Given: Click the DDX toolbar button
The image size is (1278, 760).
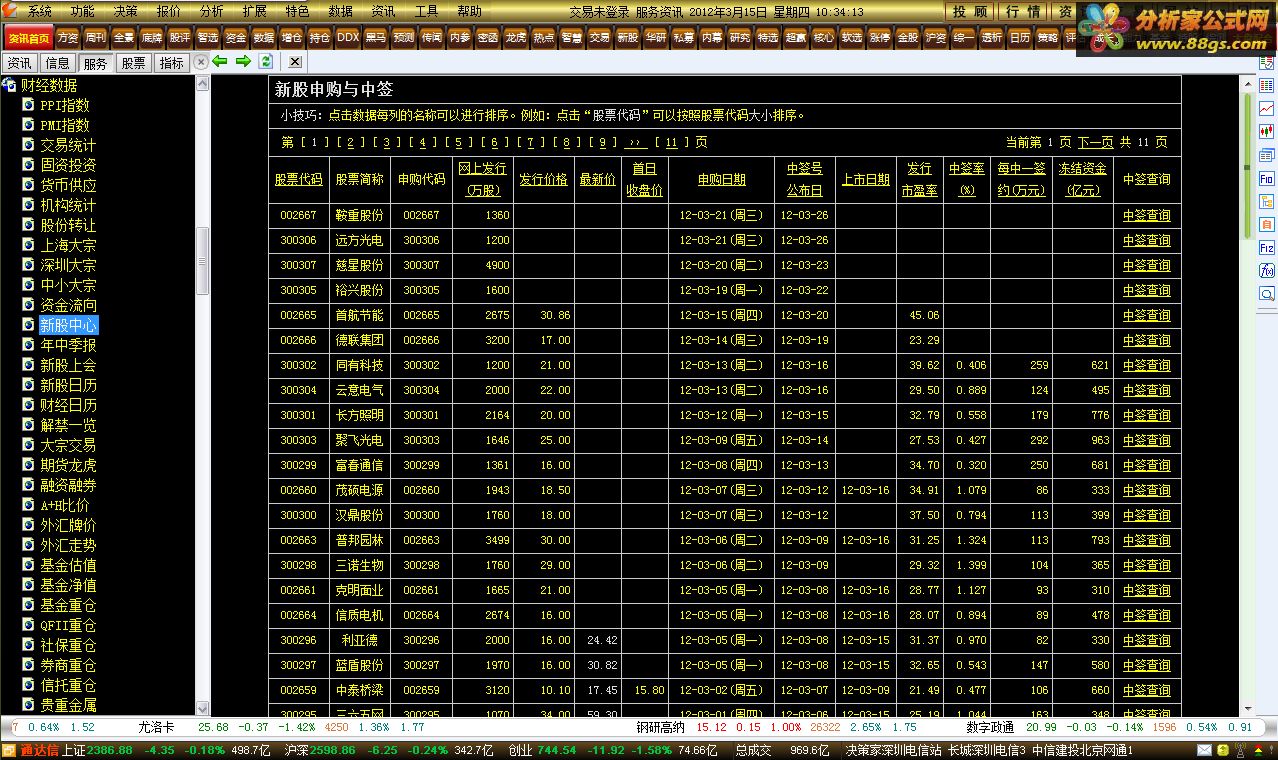Looking at the screenshot, I should (348, 37).
